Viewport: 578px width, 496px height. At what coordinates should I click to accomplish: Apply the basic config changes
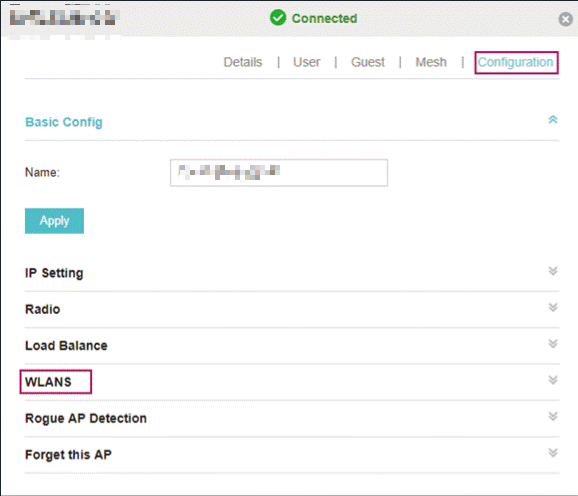click(x=54, y=221)
